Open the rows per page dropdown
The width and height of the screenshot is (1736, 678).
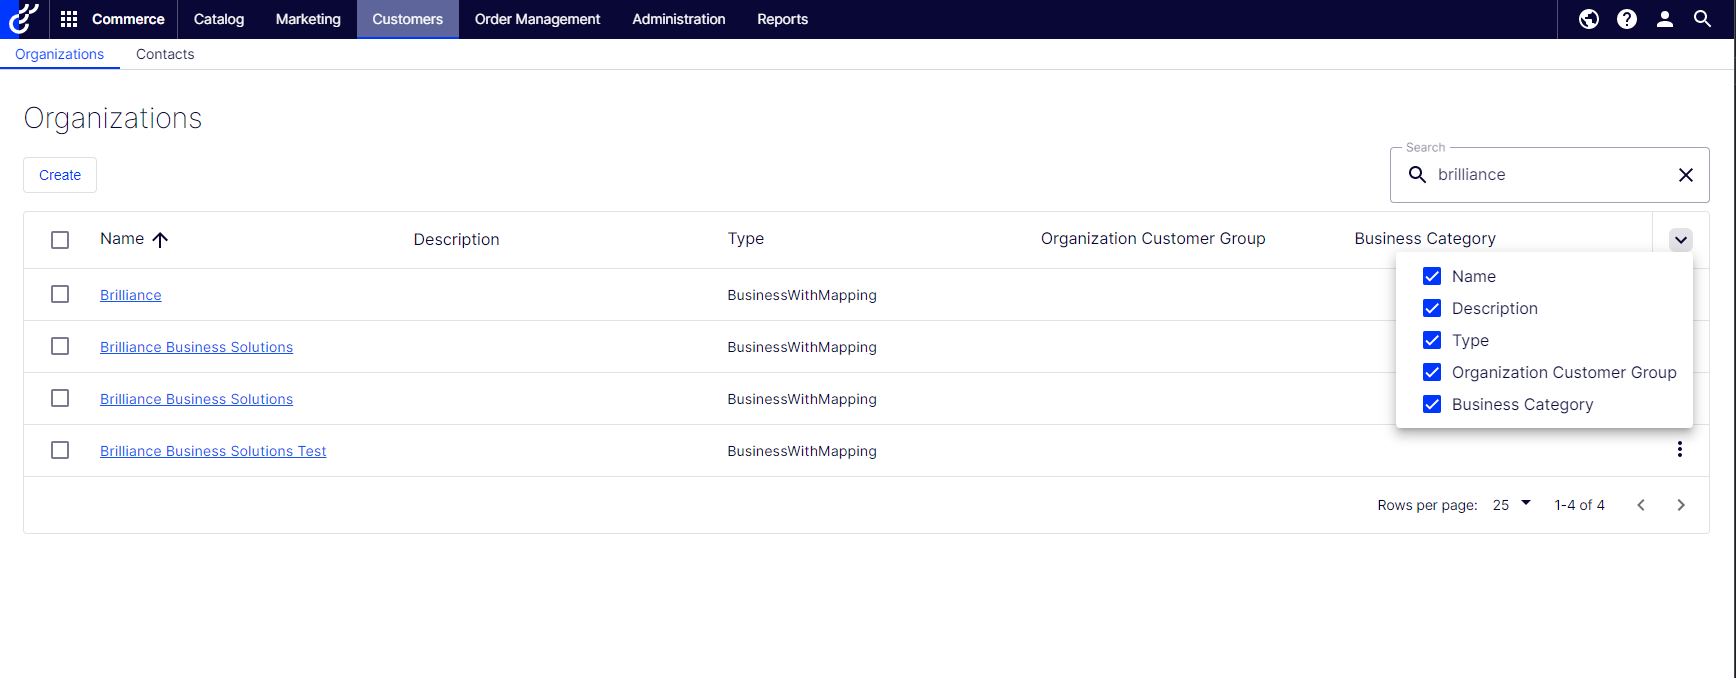click(1511, 505)
